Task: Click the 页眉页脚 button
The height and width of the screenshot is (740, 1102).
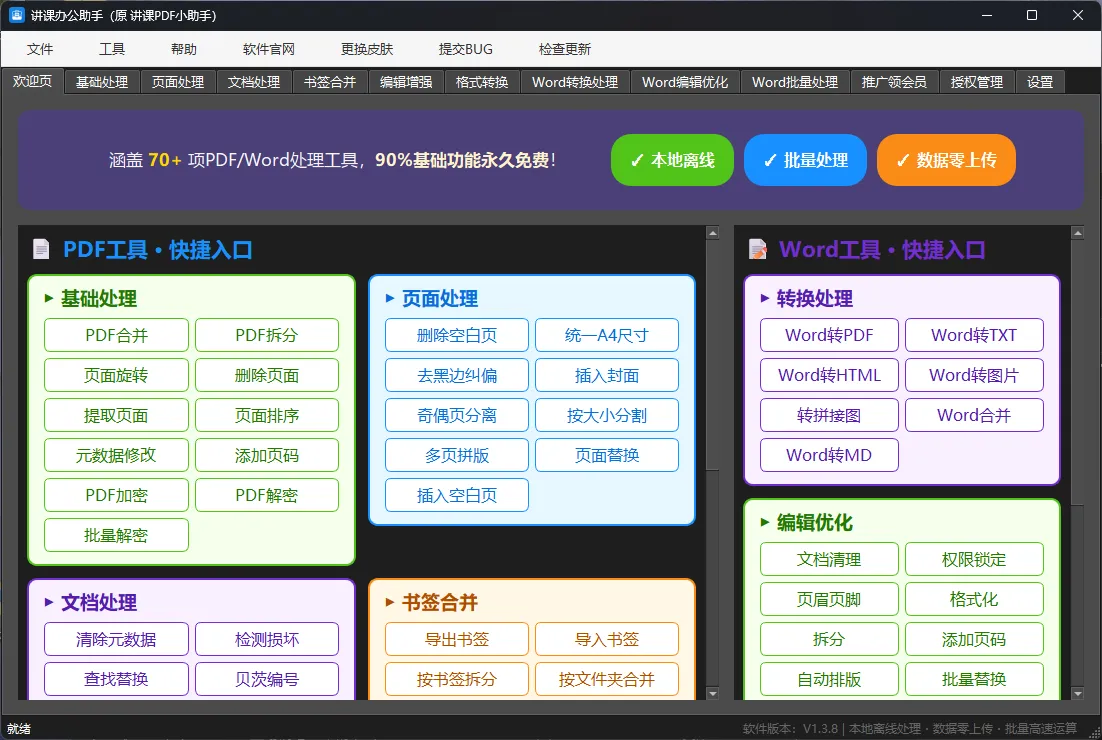Action: pos(829,599)
